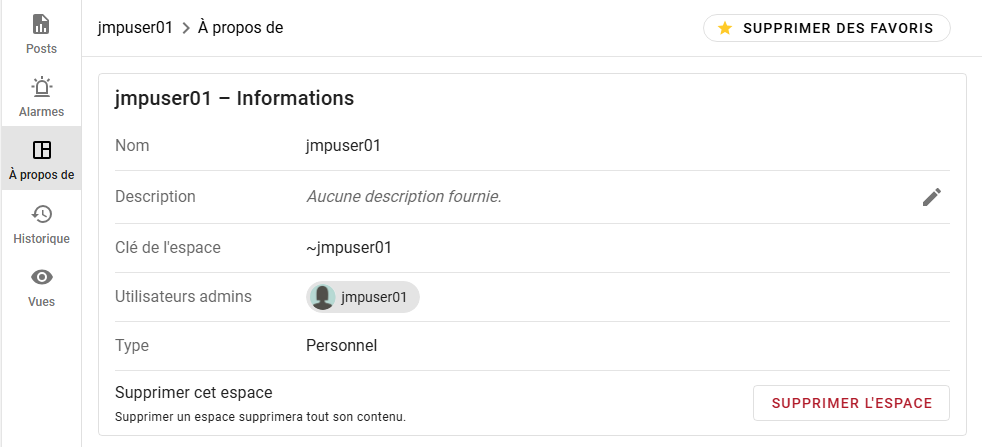Click the star icon in favorites button
982x447 pixels.
(x=725, y=28)
